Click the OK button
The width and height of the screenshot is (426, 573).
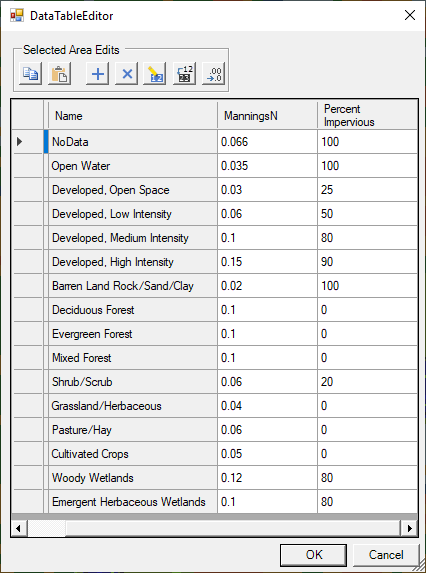click(313, 555)
